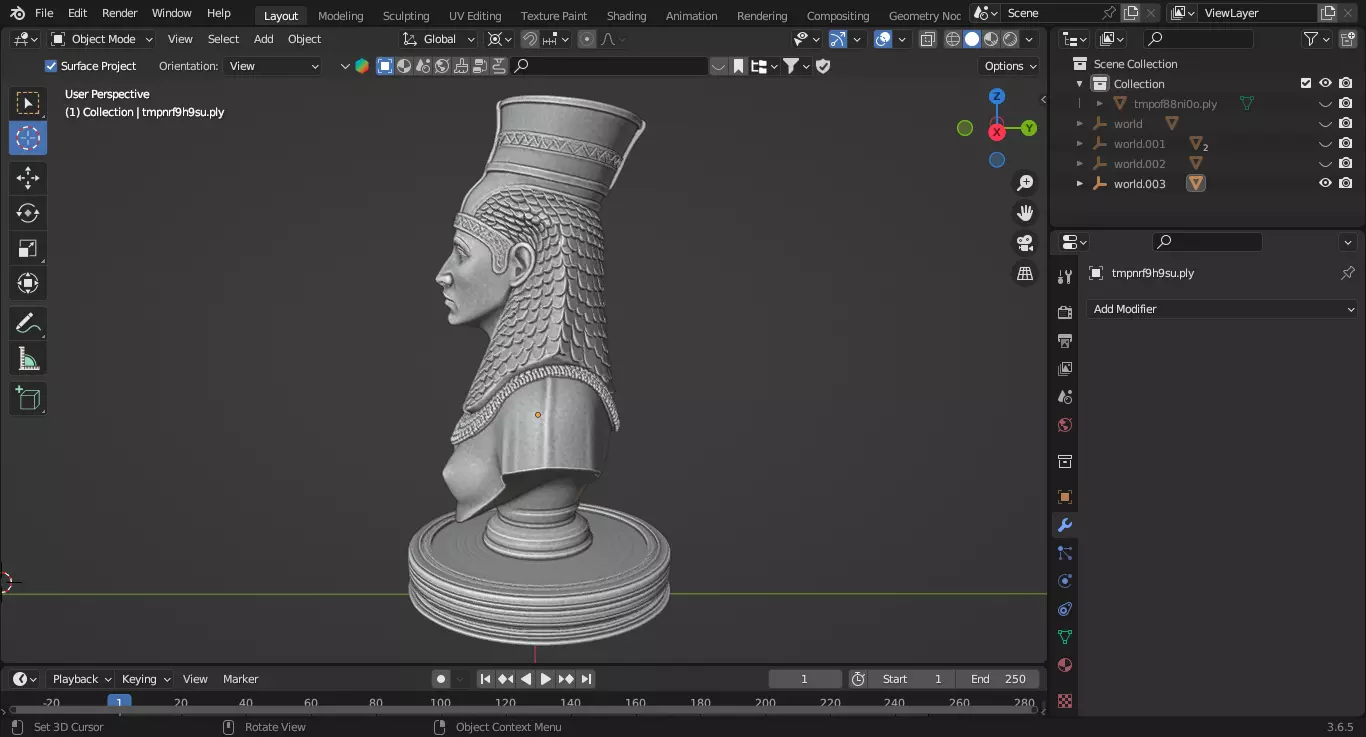
Task: Select the Select Box tool in toolbar
Action: [28, 103]
